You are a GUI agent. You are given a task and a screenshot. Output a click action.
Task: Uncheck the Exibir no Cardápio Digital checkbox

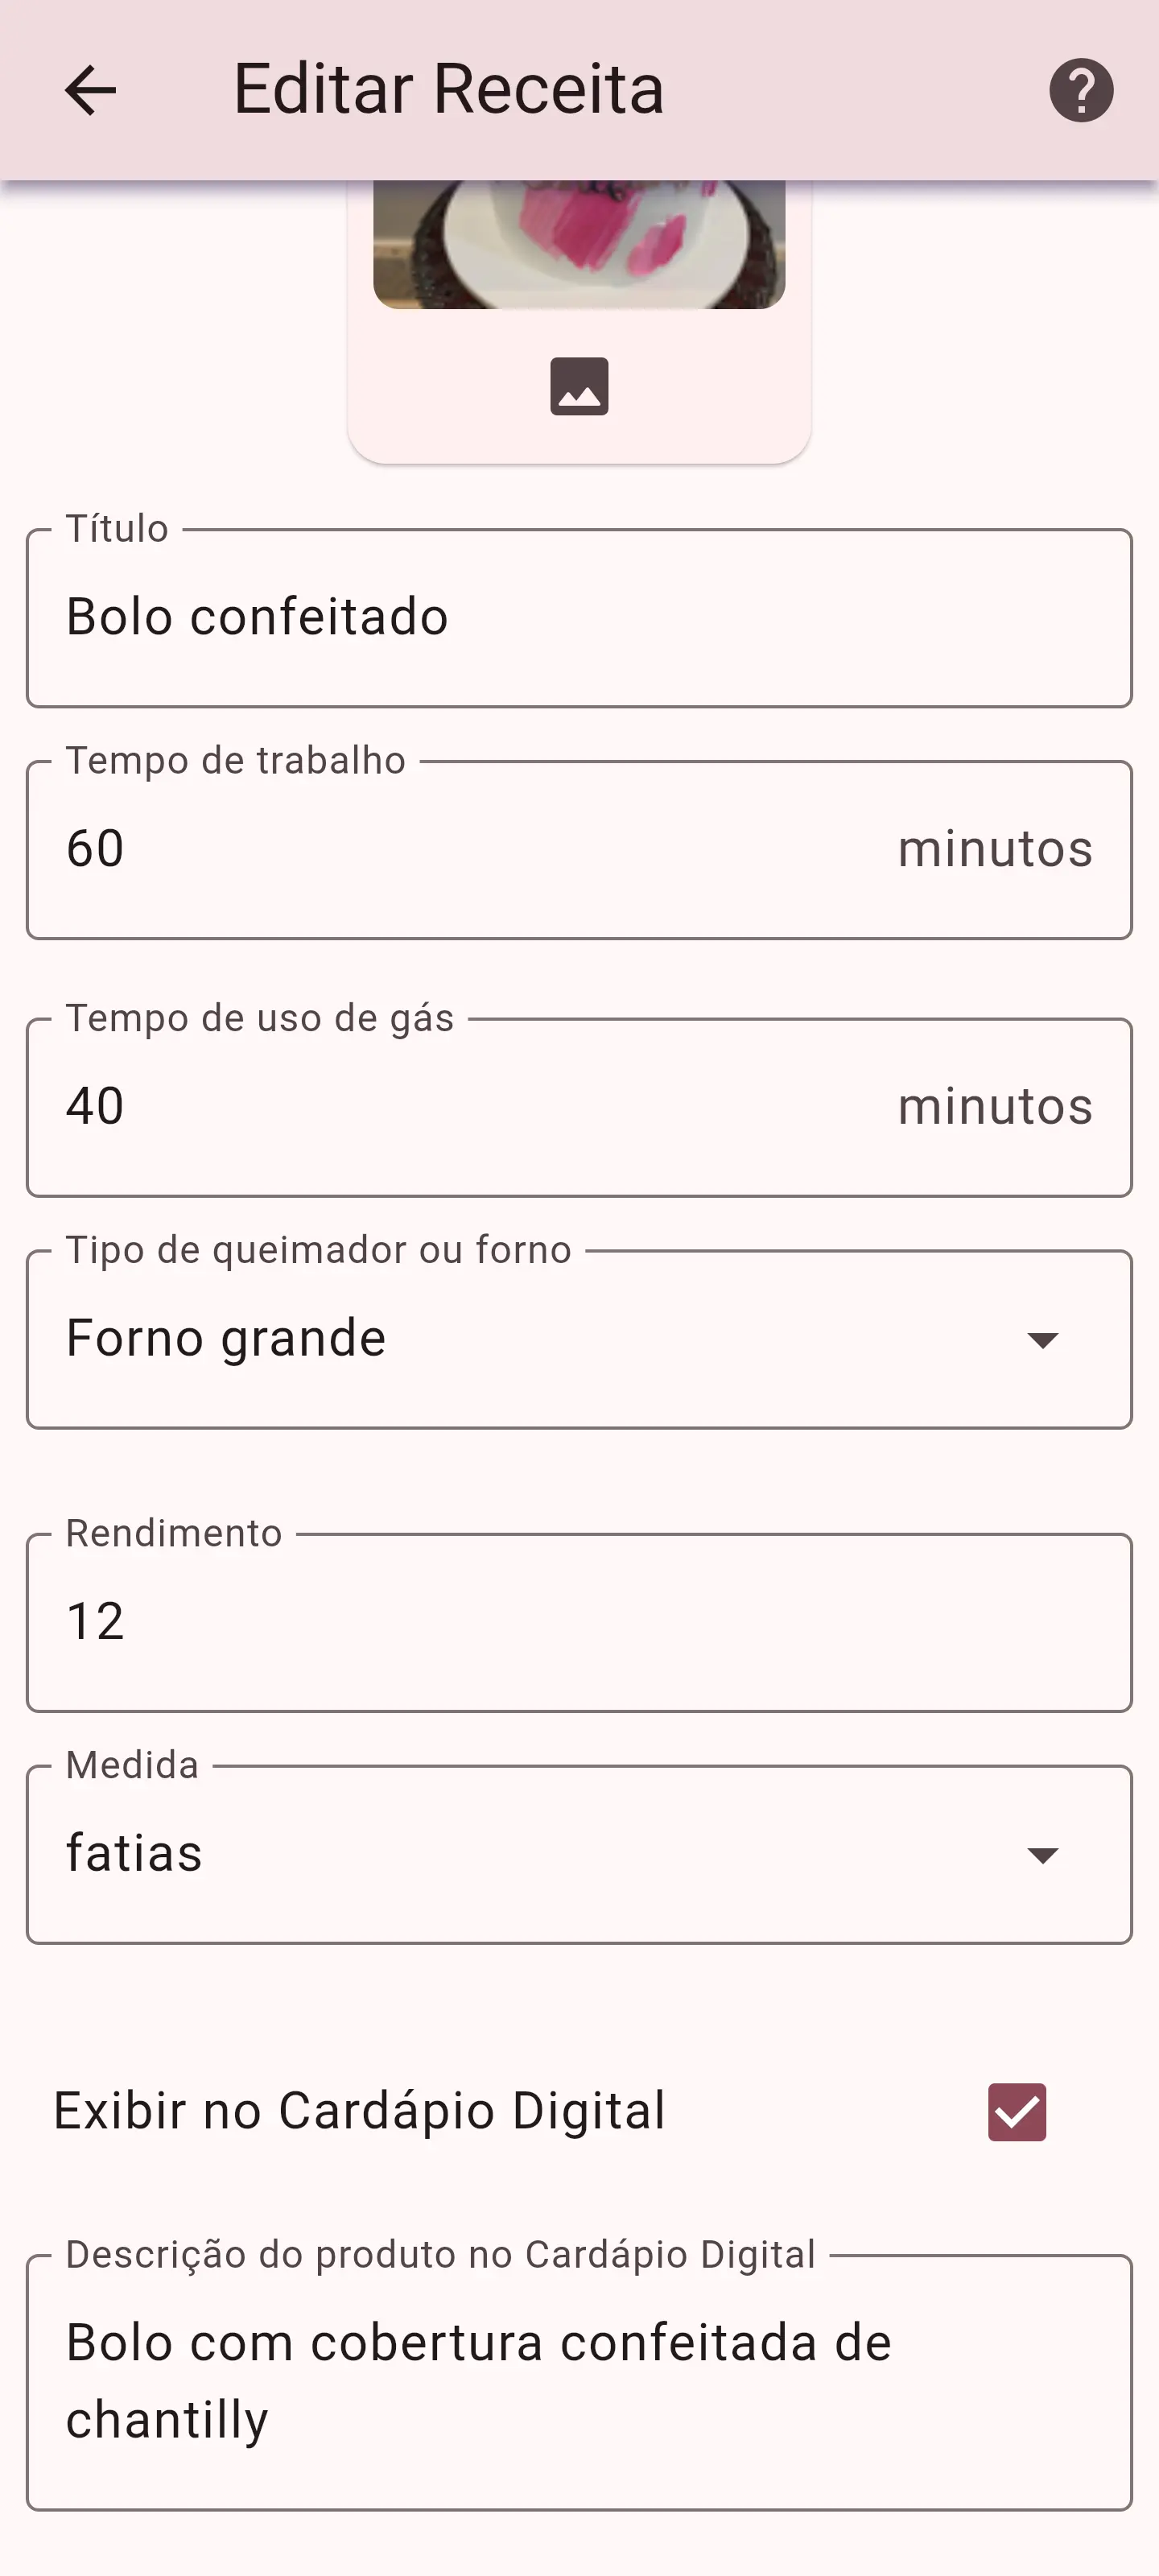[x=1016, y=2112]
